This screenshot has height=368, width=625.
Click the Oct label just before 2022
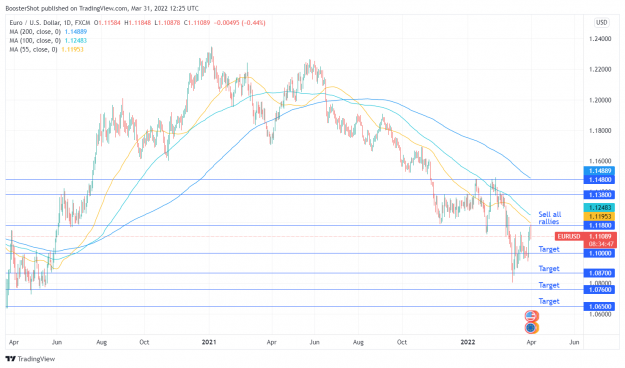click(x=402, y=342)
